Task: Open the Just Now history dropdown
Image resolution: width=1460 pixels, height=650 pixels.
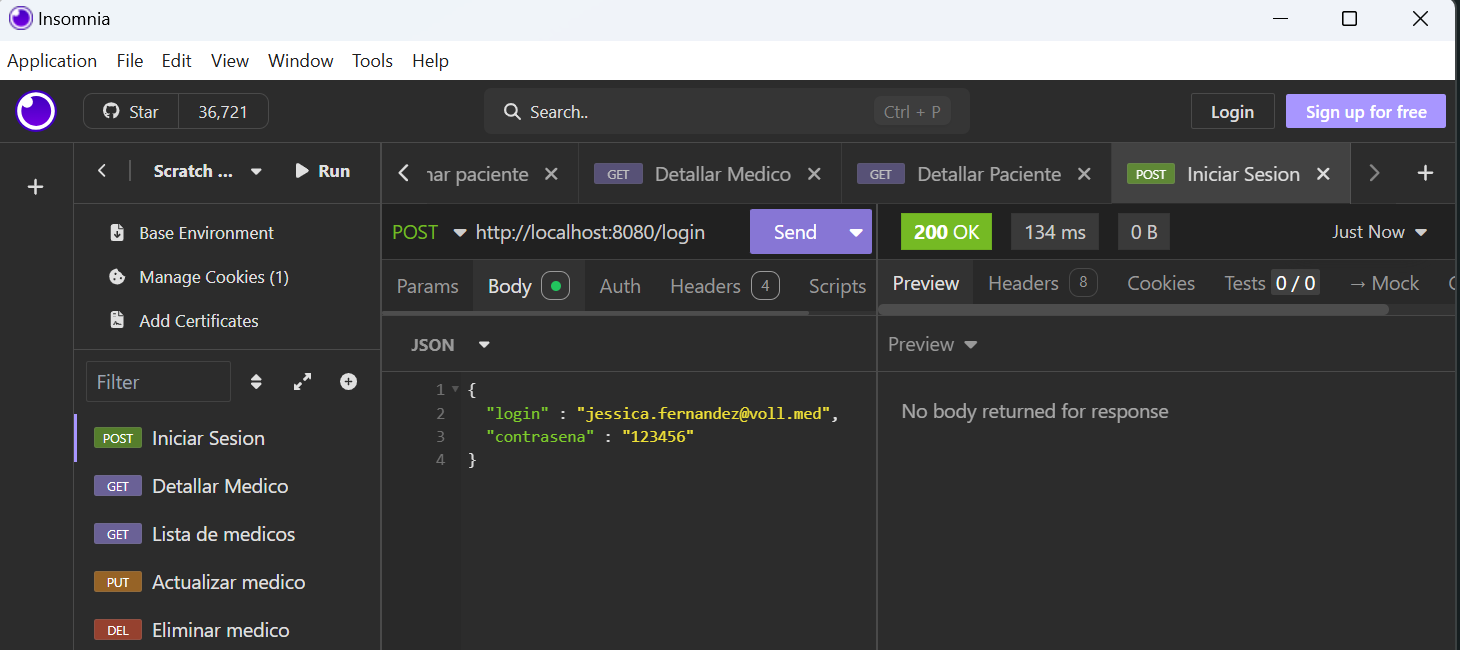Action: point(1382,232)
